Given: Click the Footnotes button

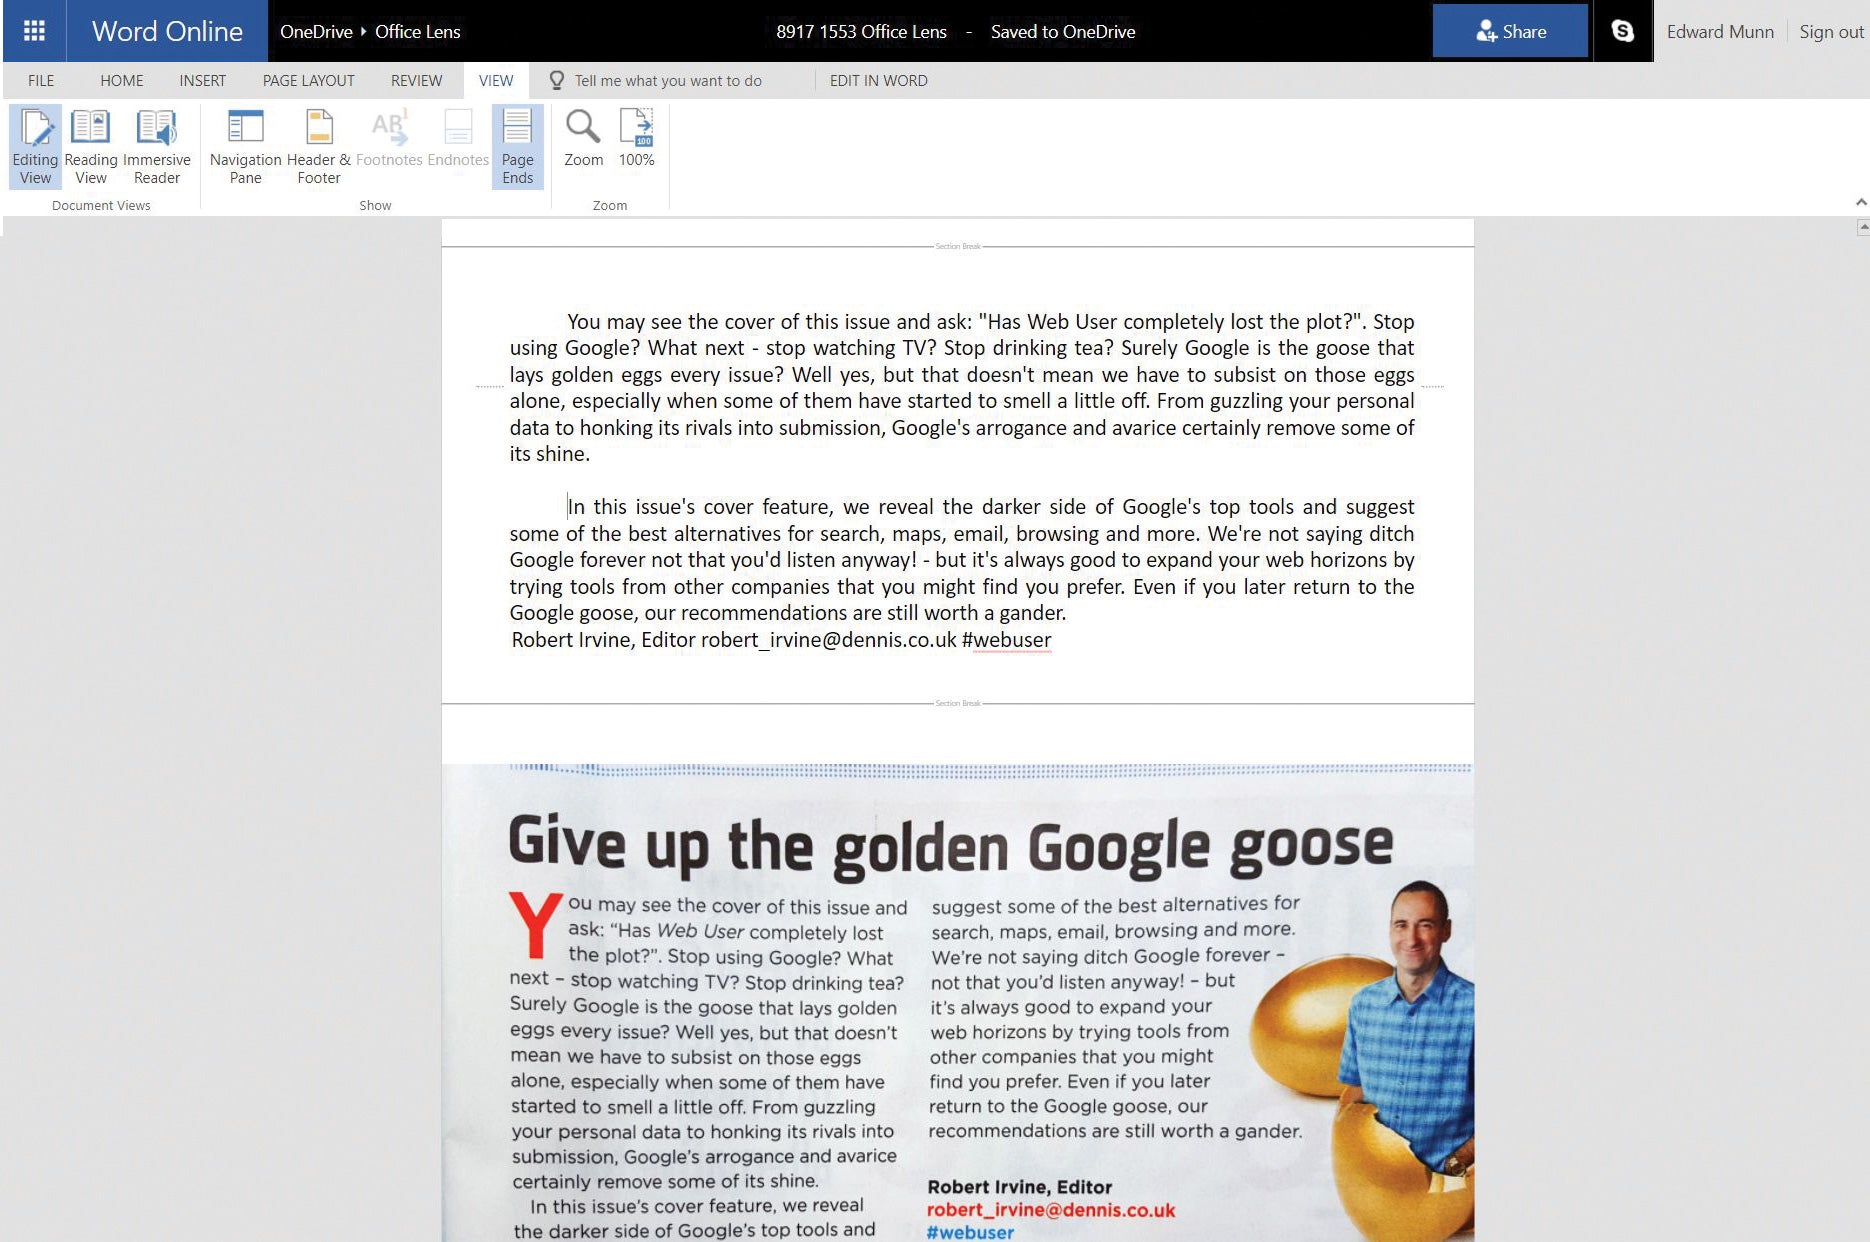Looking at the screenshot, I should [389, 140].
